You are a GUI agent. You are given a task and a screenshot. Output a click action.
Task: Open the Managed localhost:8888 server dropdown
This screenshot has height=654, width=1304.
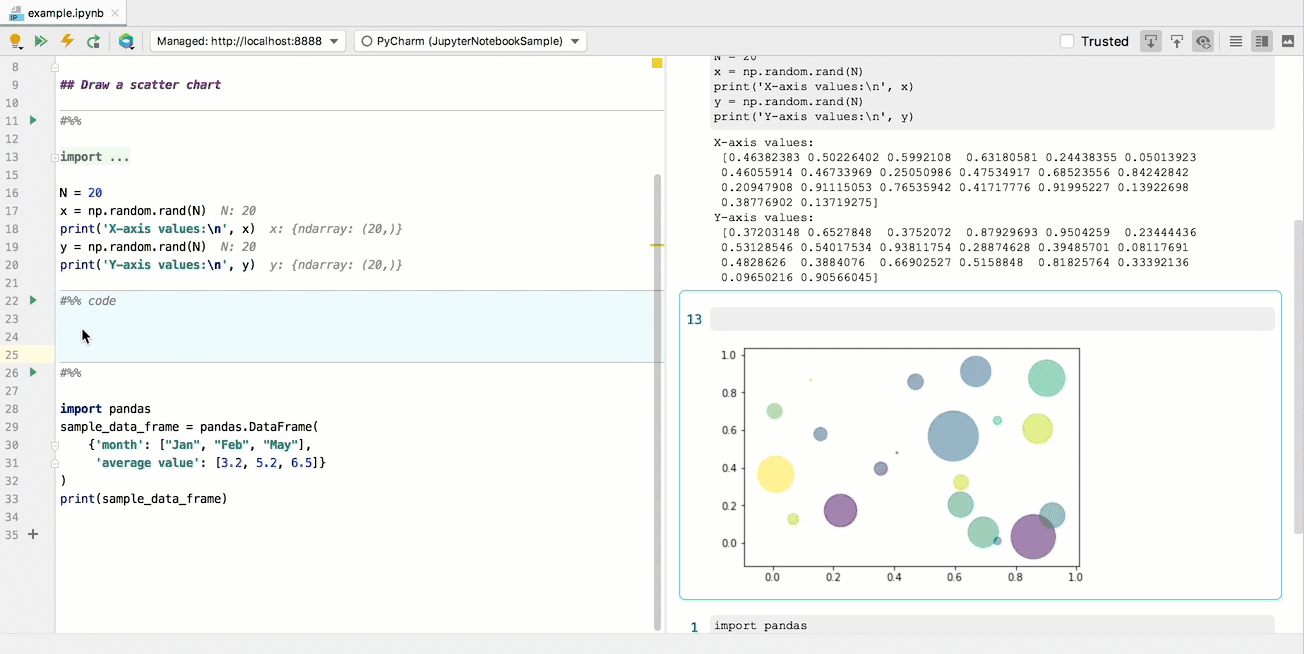[246, 41]
